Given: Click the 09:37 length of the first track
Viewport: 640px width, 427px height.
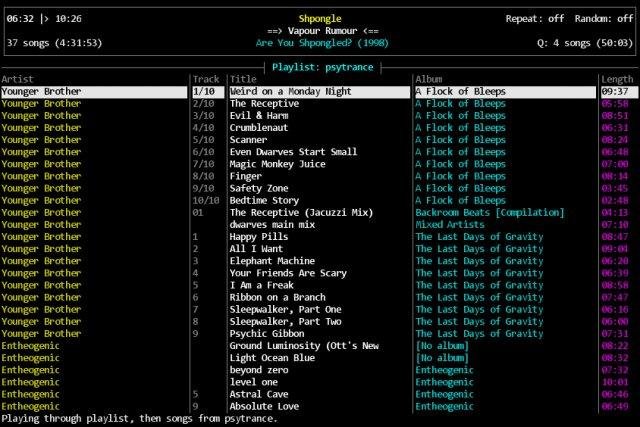Looking at the screenshot, I should pos(615,91).
